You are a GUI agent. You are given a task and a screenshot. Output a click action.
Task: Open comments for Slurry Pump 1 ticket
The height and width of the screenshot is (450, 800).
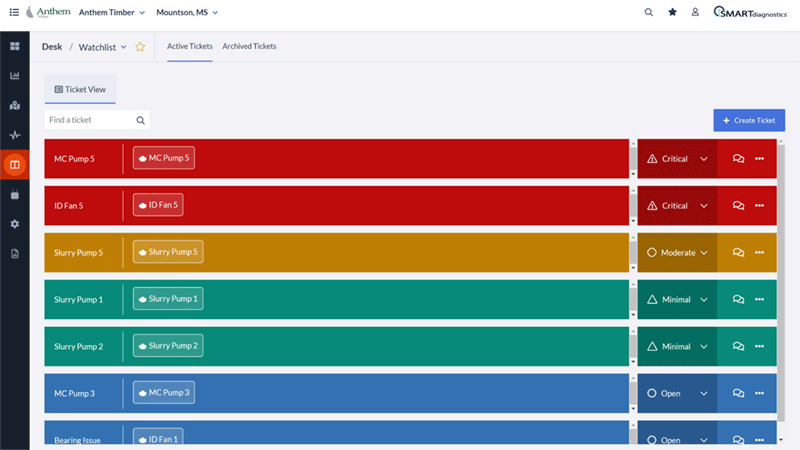[x=738, y=299]
